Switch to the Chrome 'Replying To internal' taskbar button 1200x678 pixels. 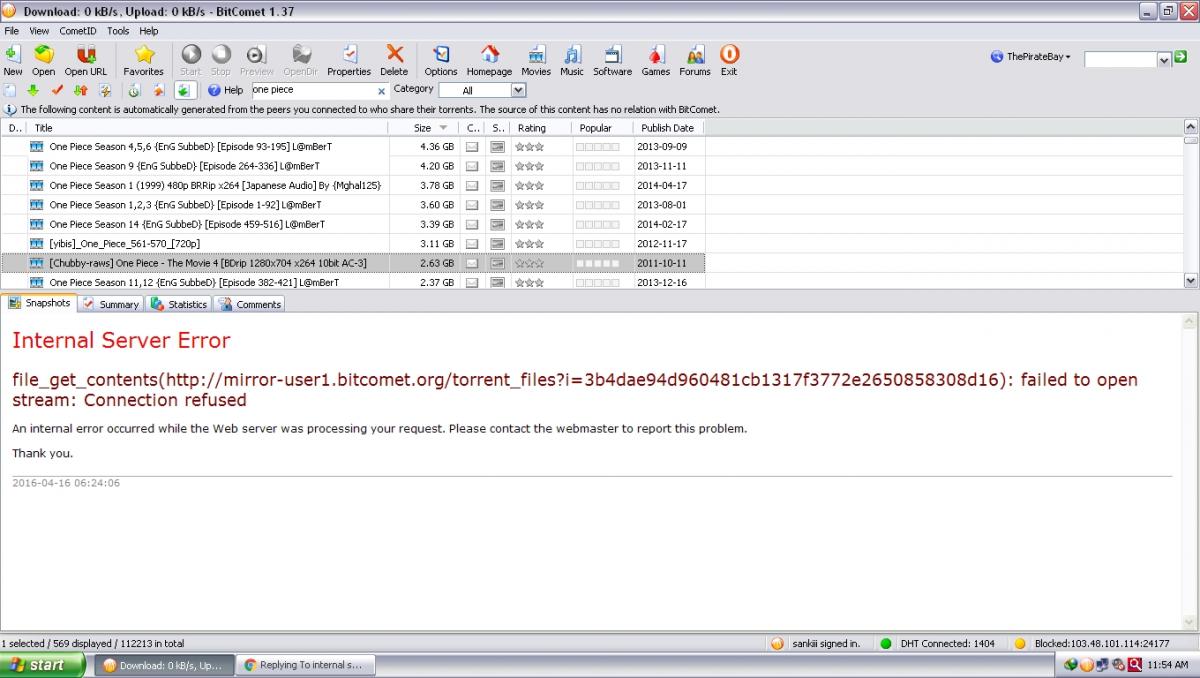[x=307, y=665]
